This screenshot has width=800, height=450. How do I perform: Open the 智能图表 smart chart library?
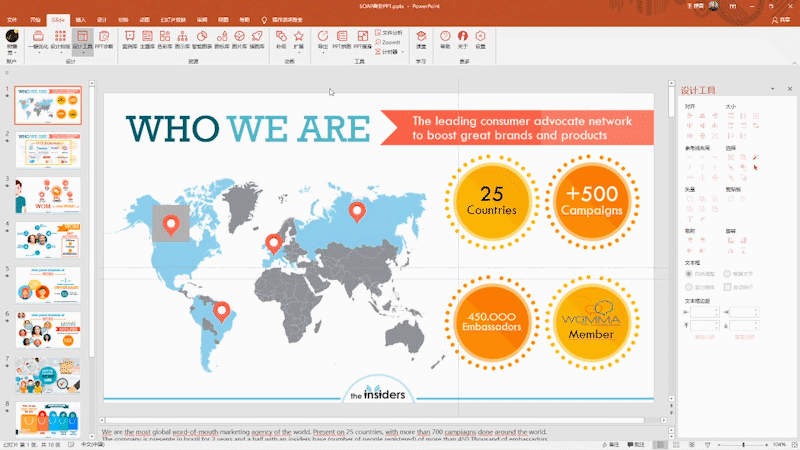[x=202, y=39]
